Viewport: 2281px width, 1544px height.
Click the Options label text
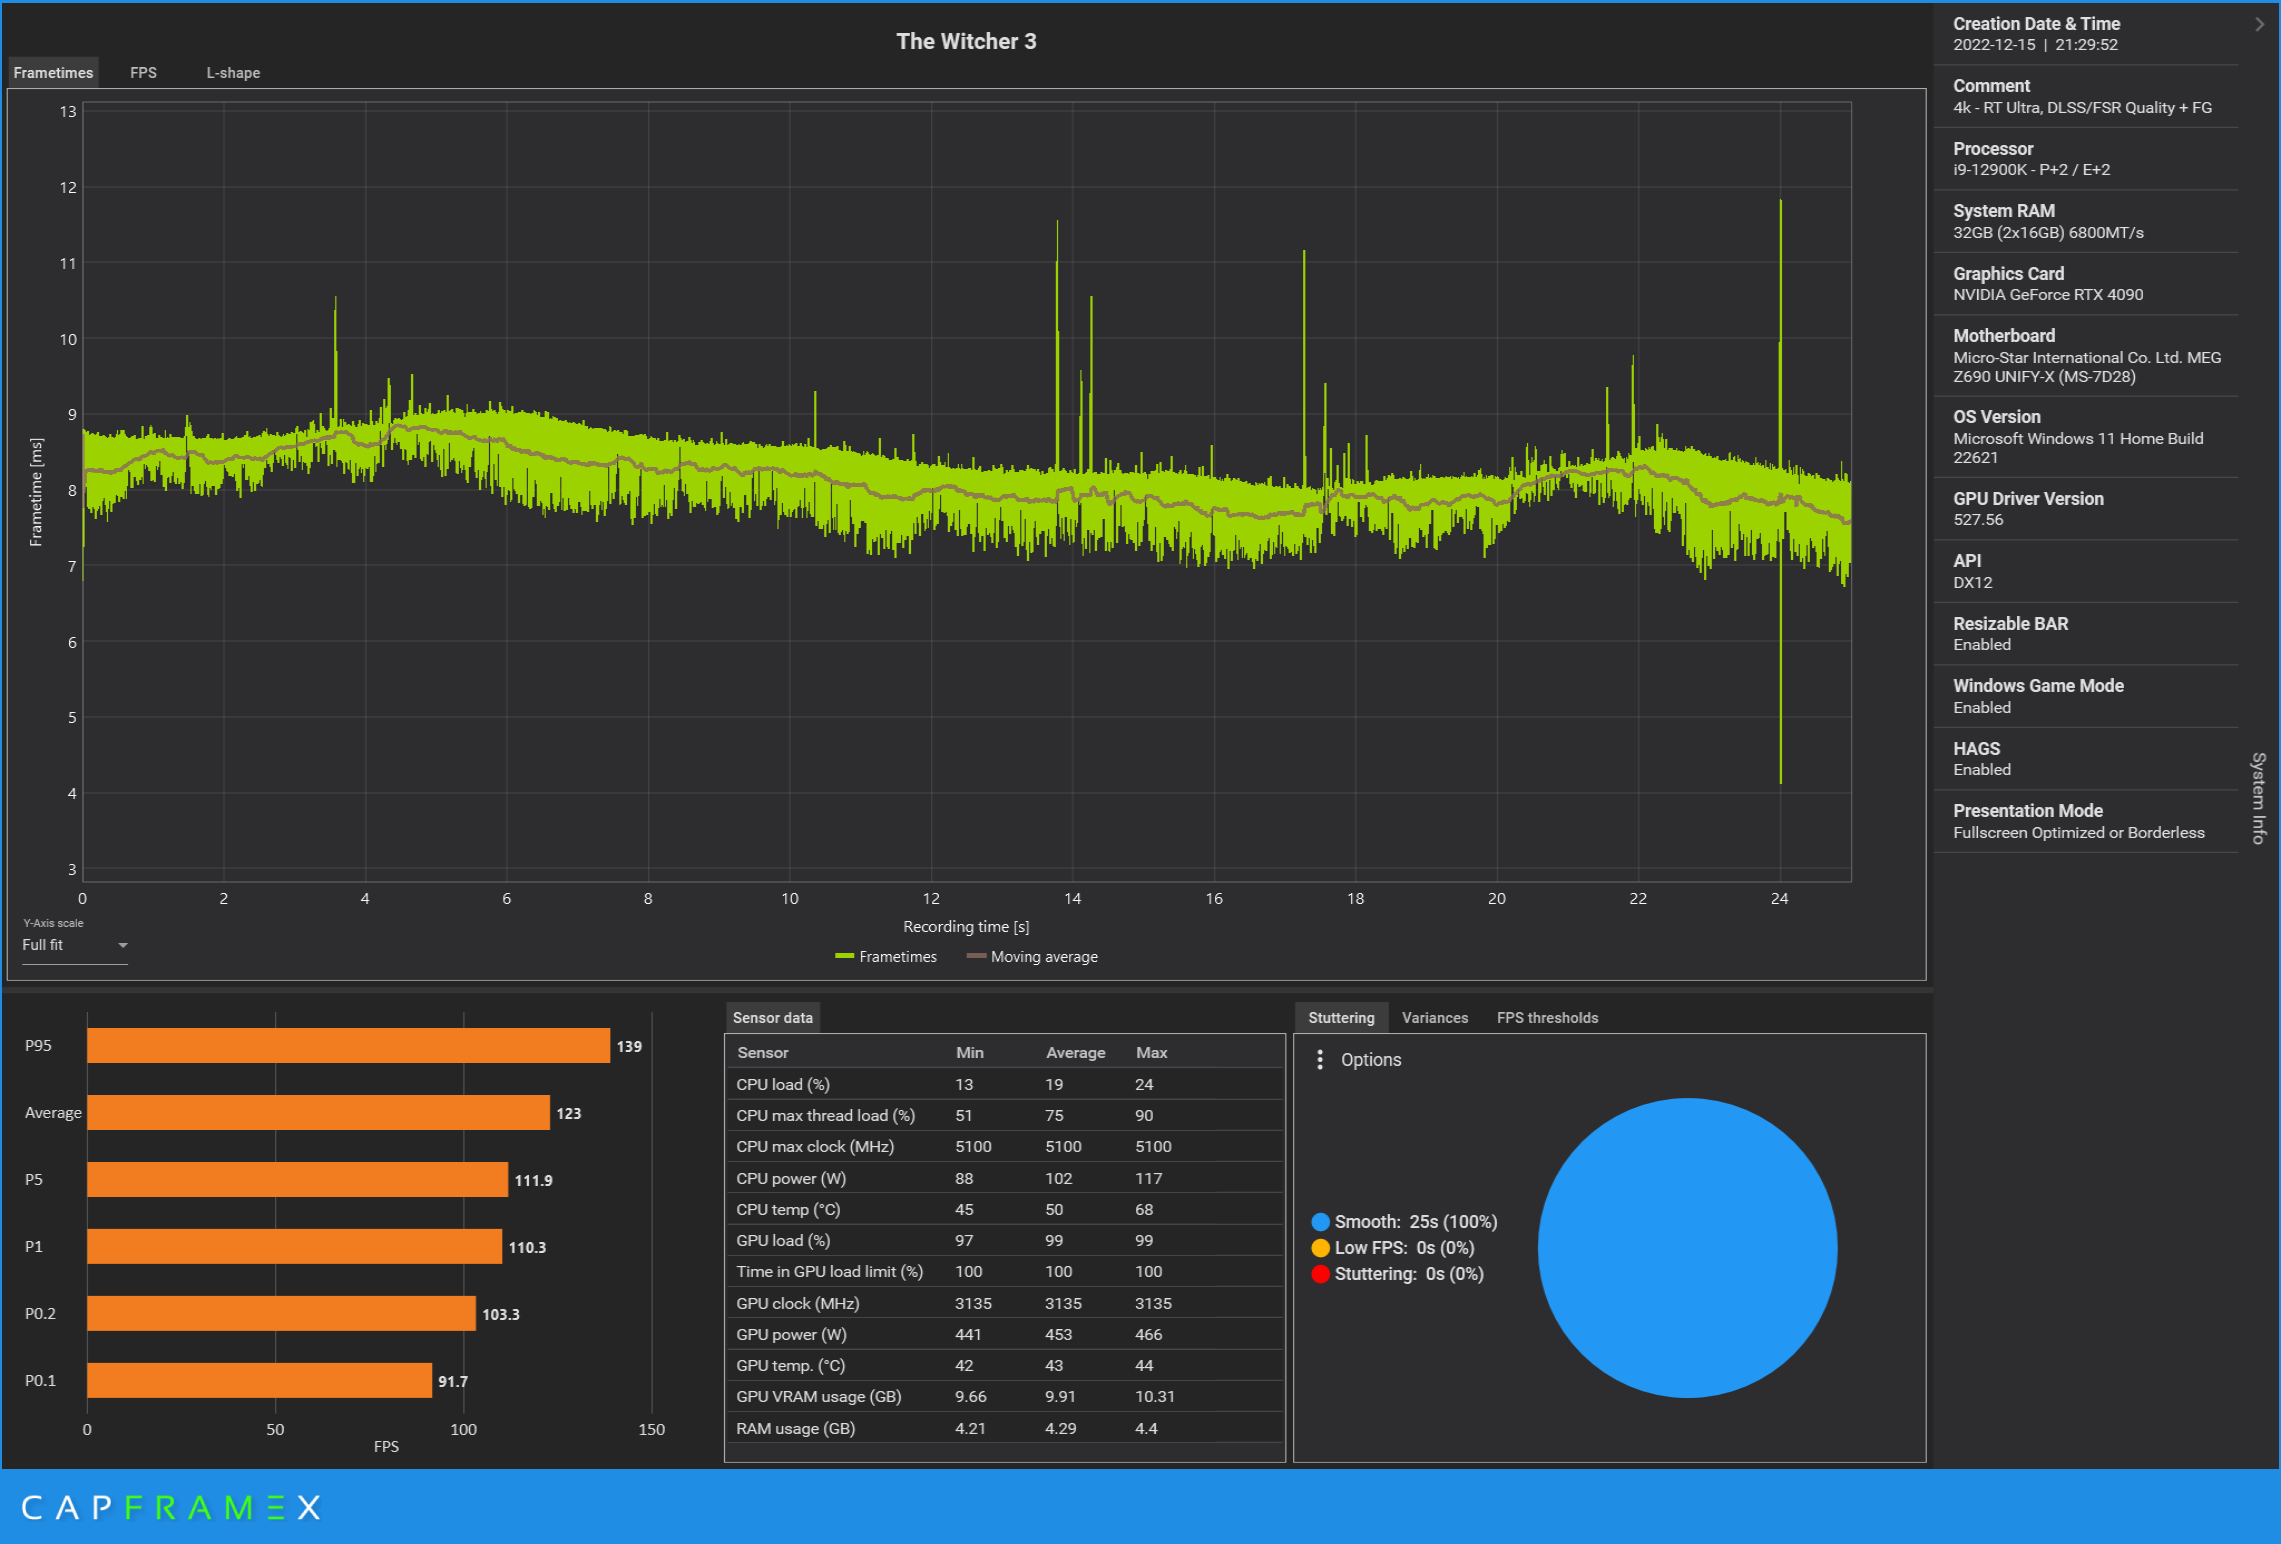[1370, 1060]
